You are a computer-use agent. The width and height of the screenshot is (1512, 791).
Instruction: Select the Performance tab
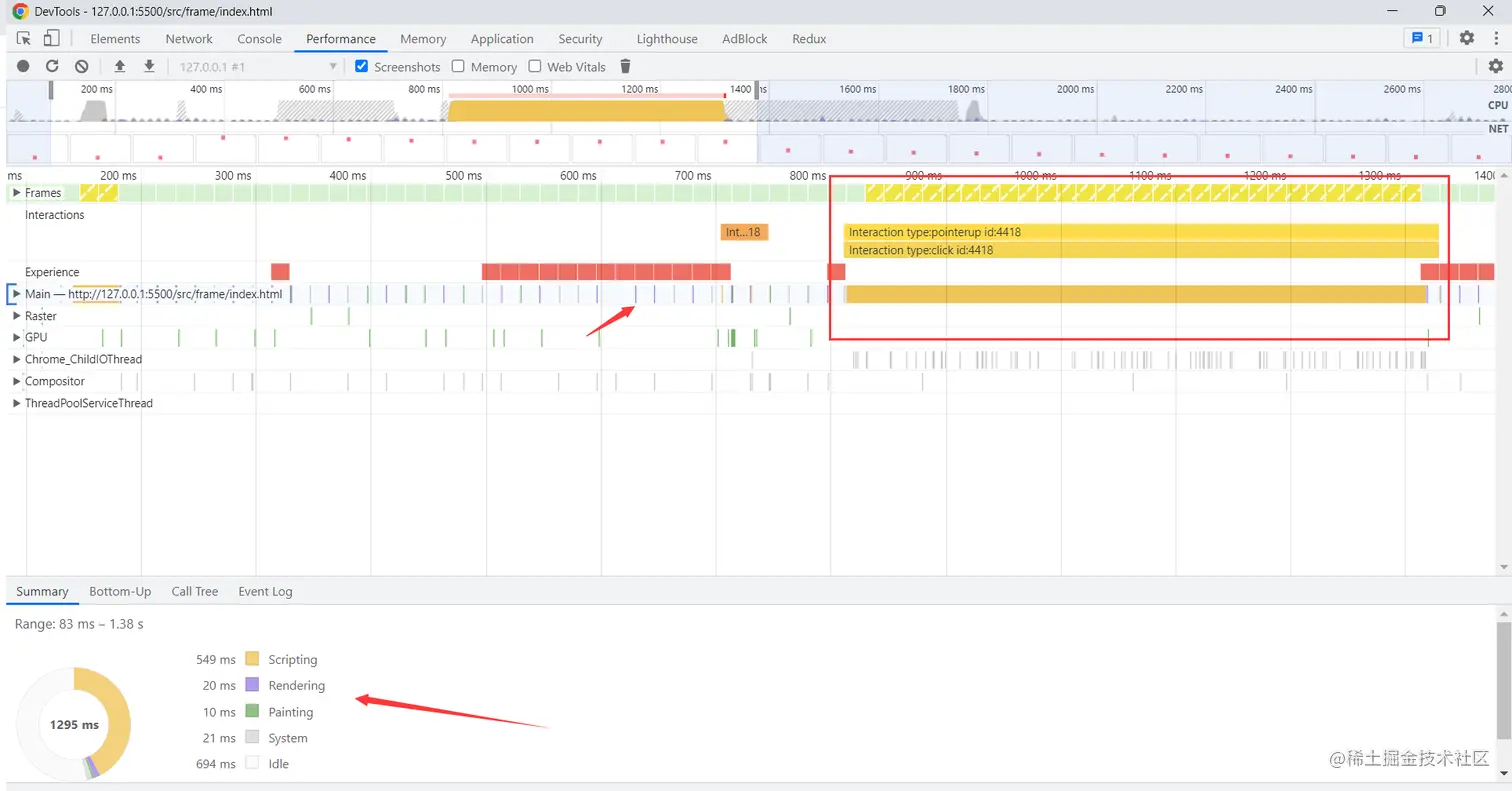(341, 39)
